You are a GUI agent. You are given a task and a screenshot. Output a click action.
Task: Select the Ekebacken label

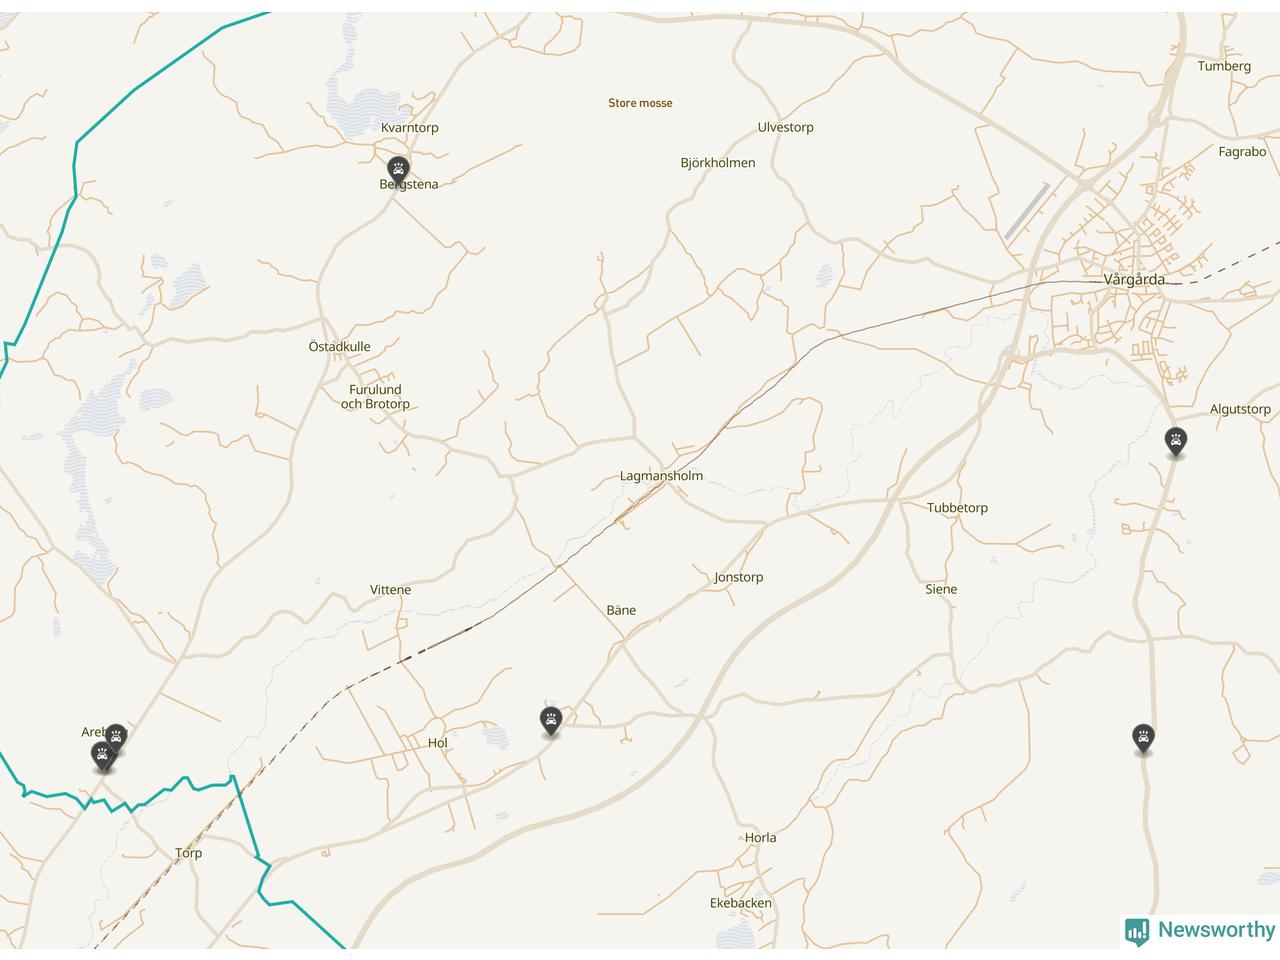(741, 903)
